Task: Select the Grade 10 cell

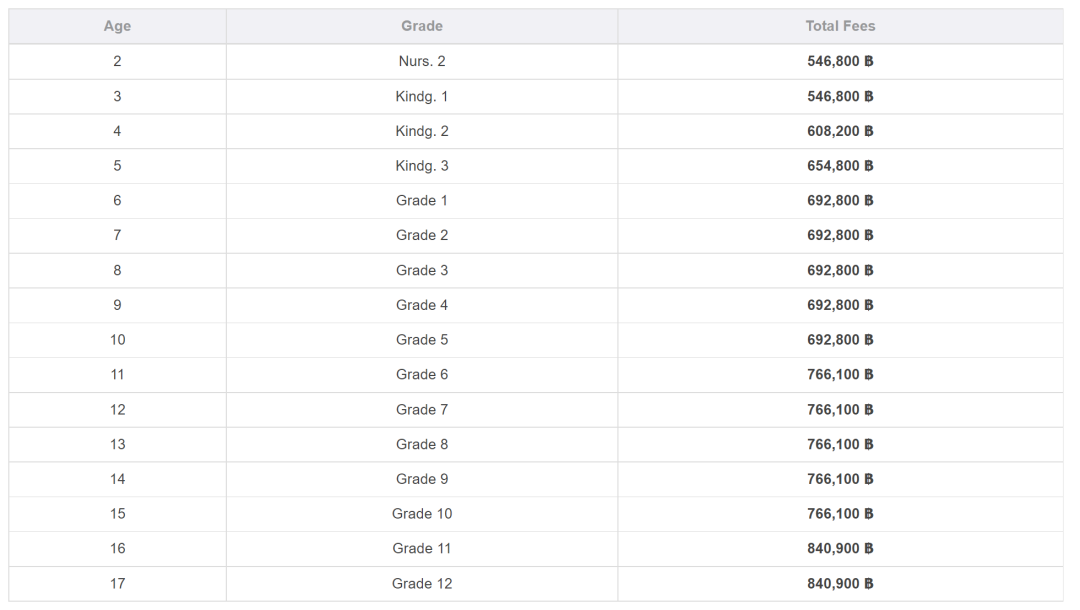Action: coord(421,513)
